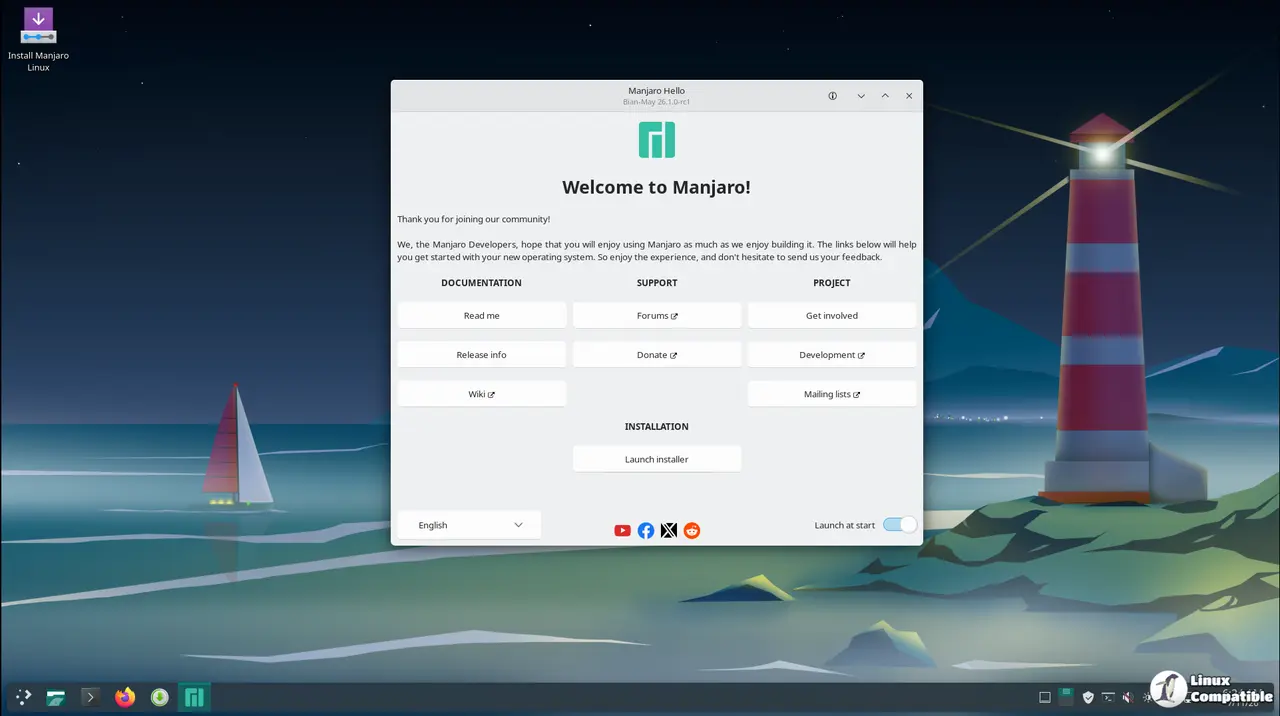
Task: Click the Manjaro logo in the Hello window
Action: coord(657,140)
